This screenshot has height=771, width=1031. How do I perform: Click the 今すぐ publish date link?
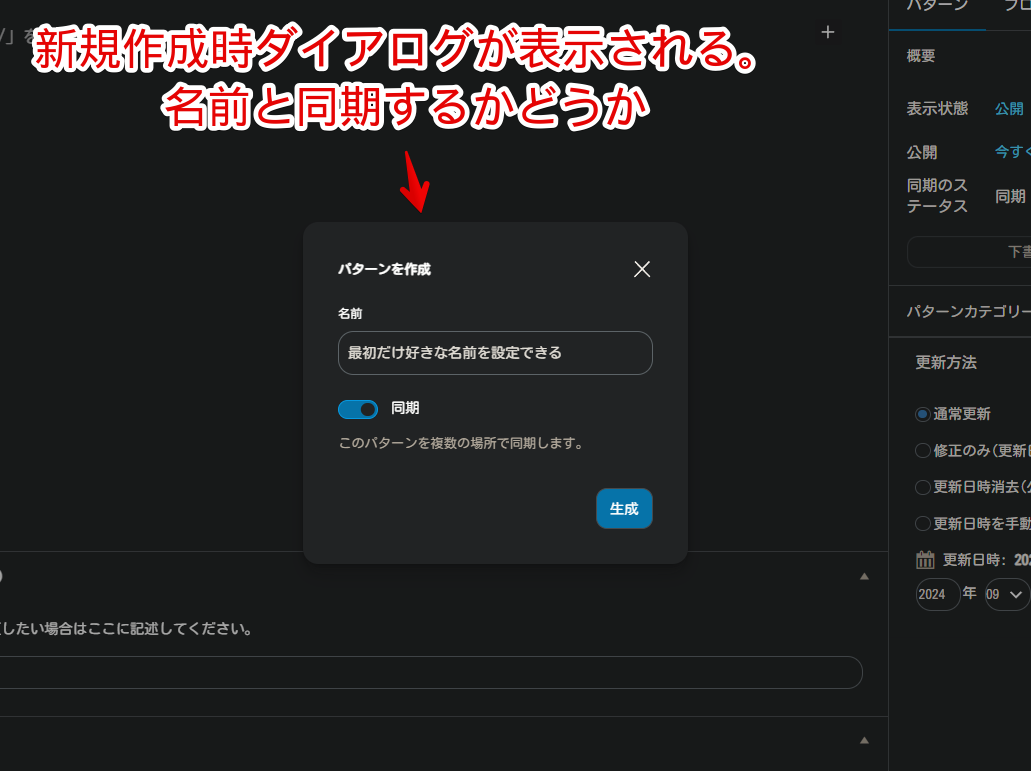(1013, 152)
